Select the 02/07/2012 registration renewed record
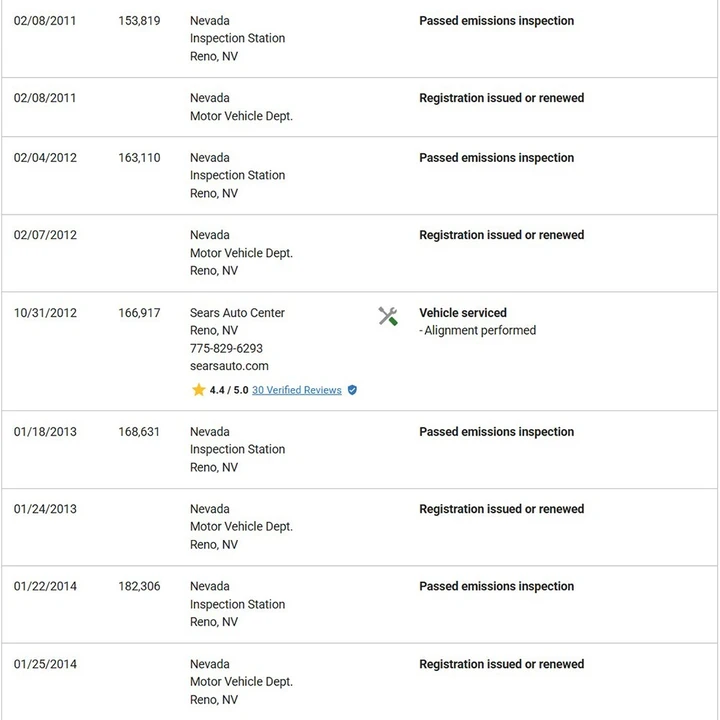The image size is (720, 720). pos(360,253)
